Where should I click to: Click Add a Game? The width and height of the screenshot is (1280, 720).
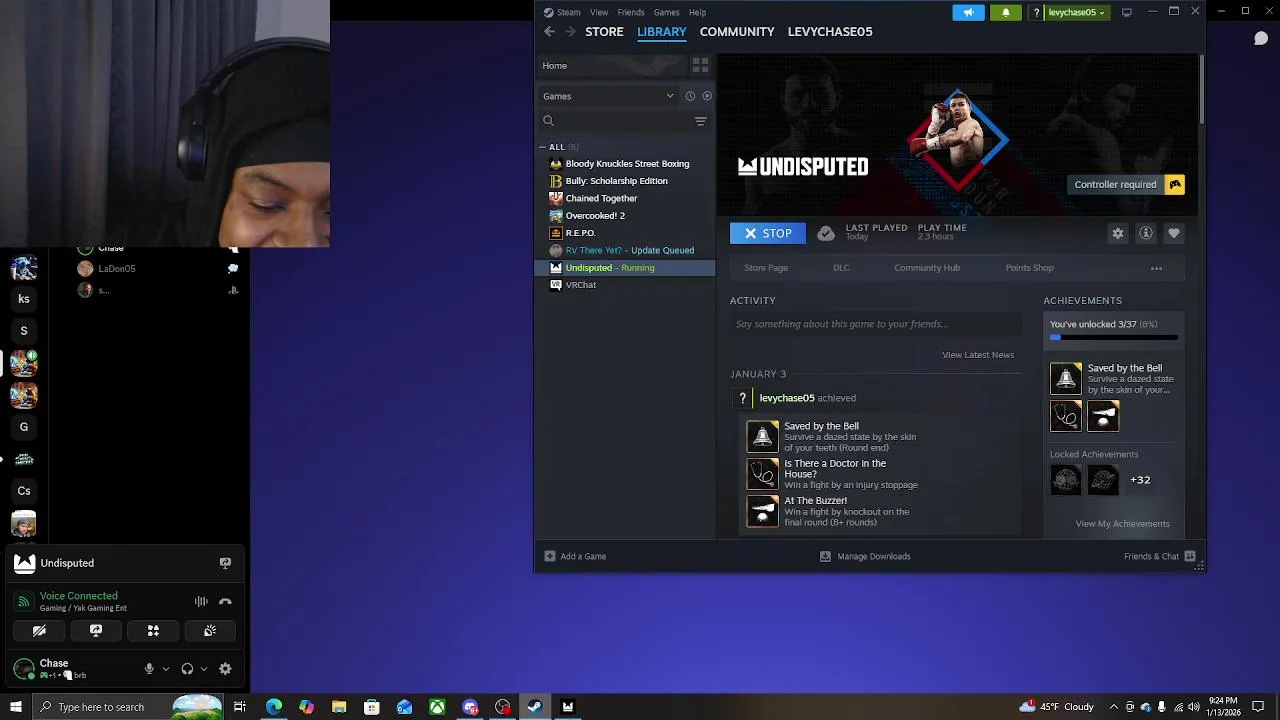[x=575, y=556]
